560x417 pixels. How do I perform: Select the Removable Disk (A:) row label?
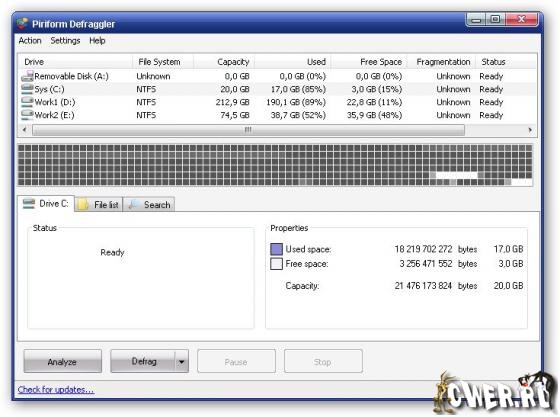click(x=71, y=76)
